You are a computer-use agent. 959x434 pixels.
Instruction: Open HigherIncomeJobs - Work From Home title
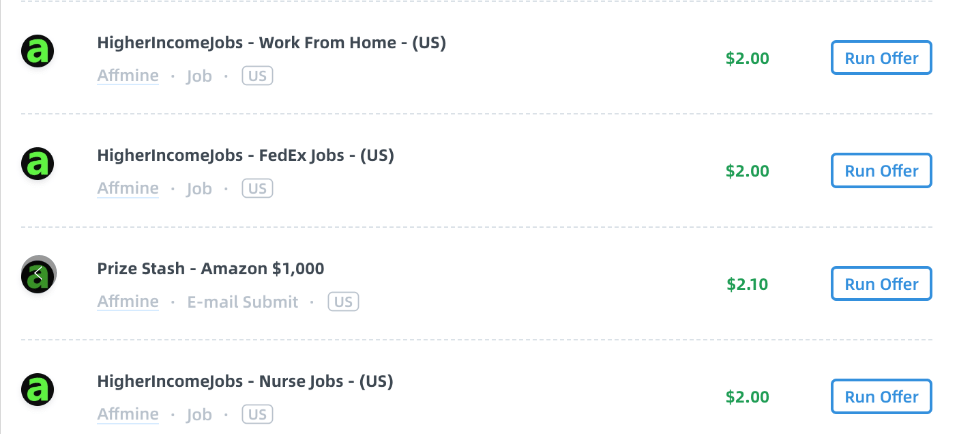(x=272, y=43)
